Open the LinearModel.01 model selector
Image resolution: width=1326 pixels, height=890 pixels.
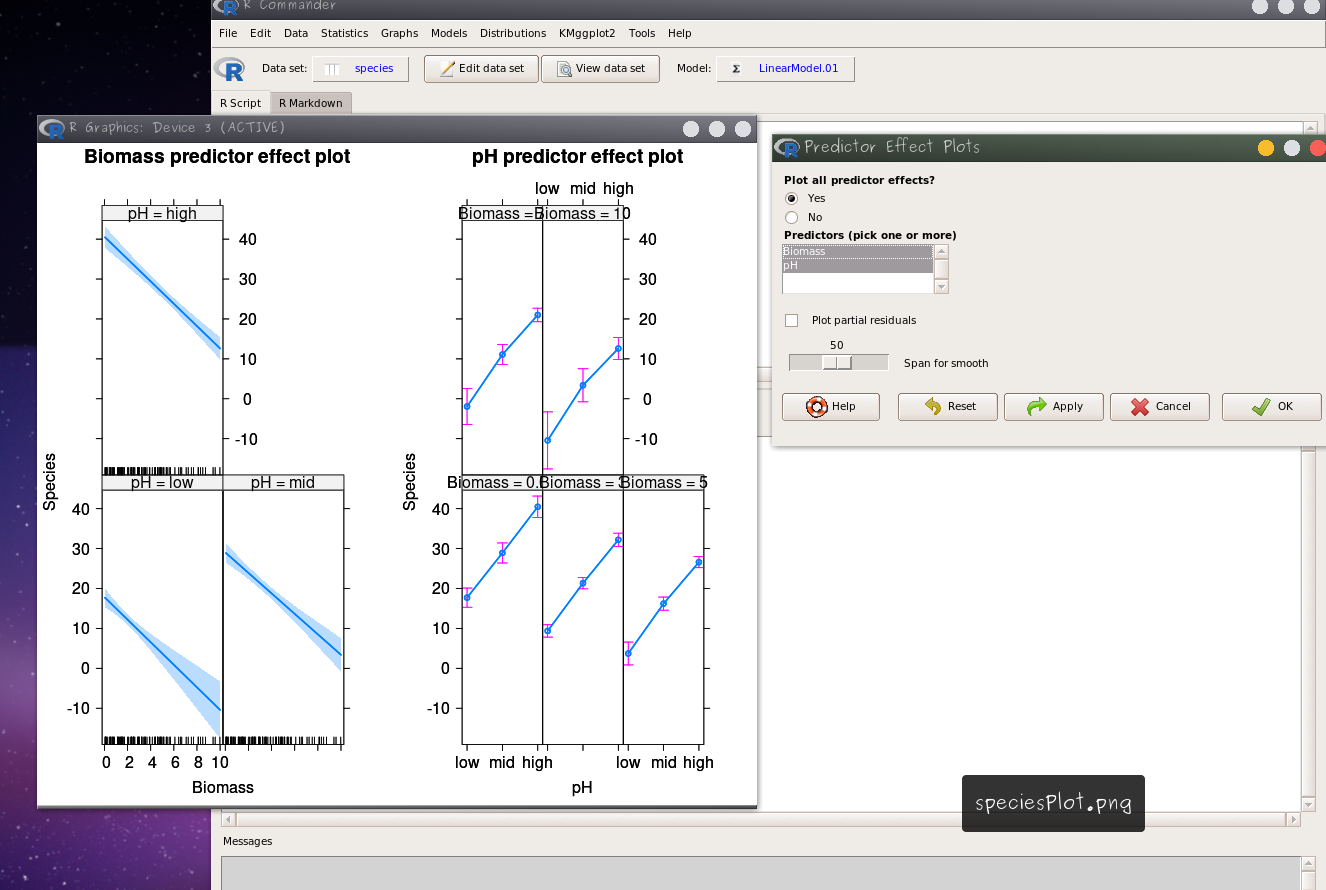point(785,69)
